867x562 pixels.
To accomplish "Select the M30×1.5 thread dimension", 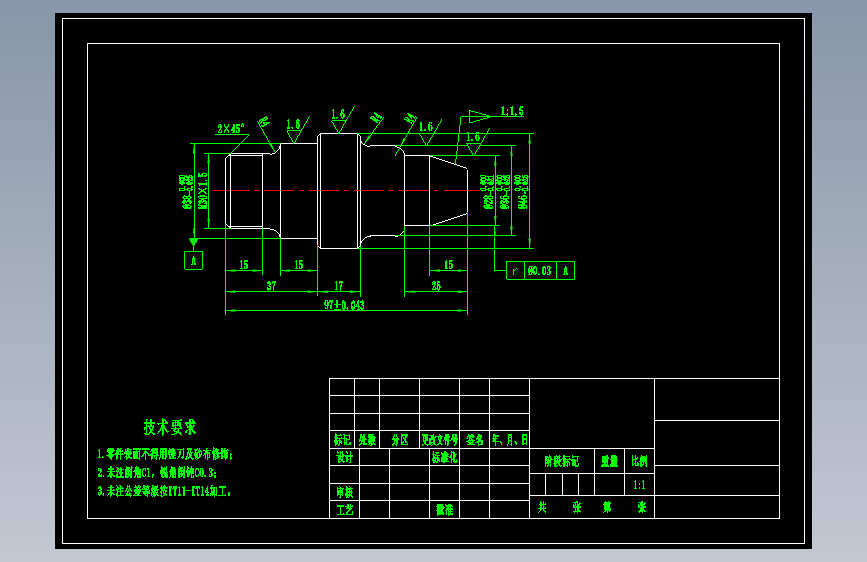I will [x=202, y=190].
